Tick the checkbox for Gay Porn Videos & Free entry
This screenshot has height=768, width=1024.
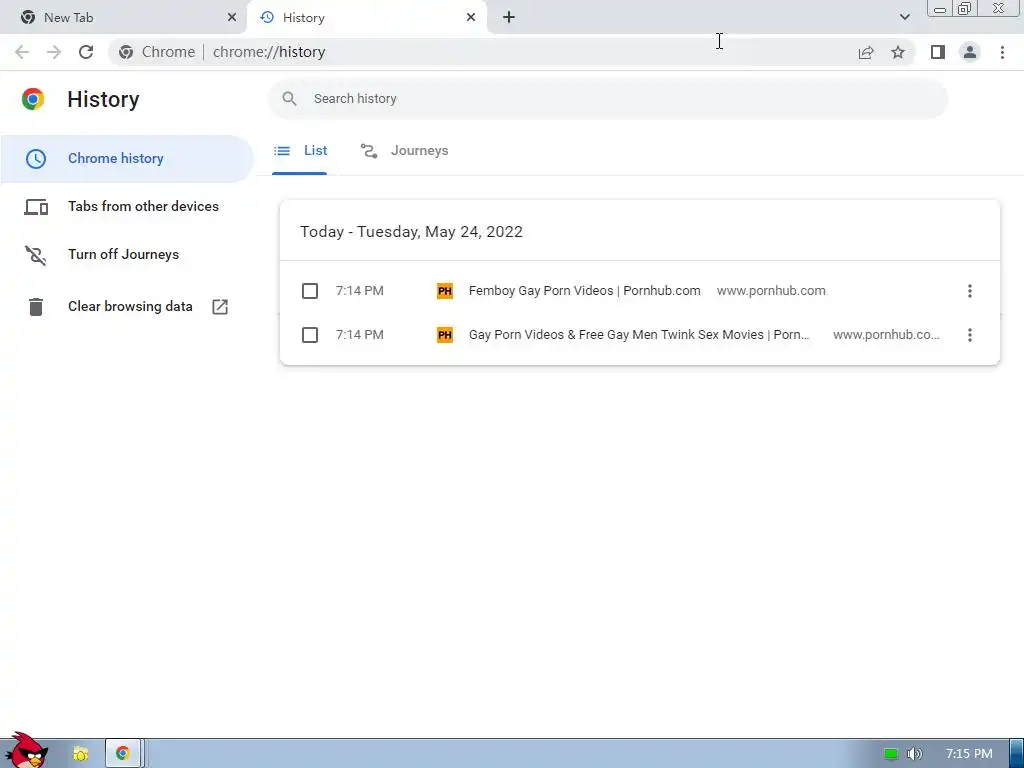point(310,335)
